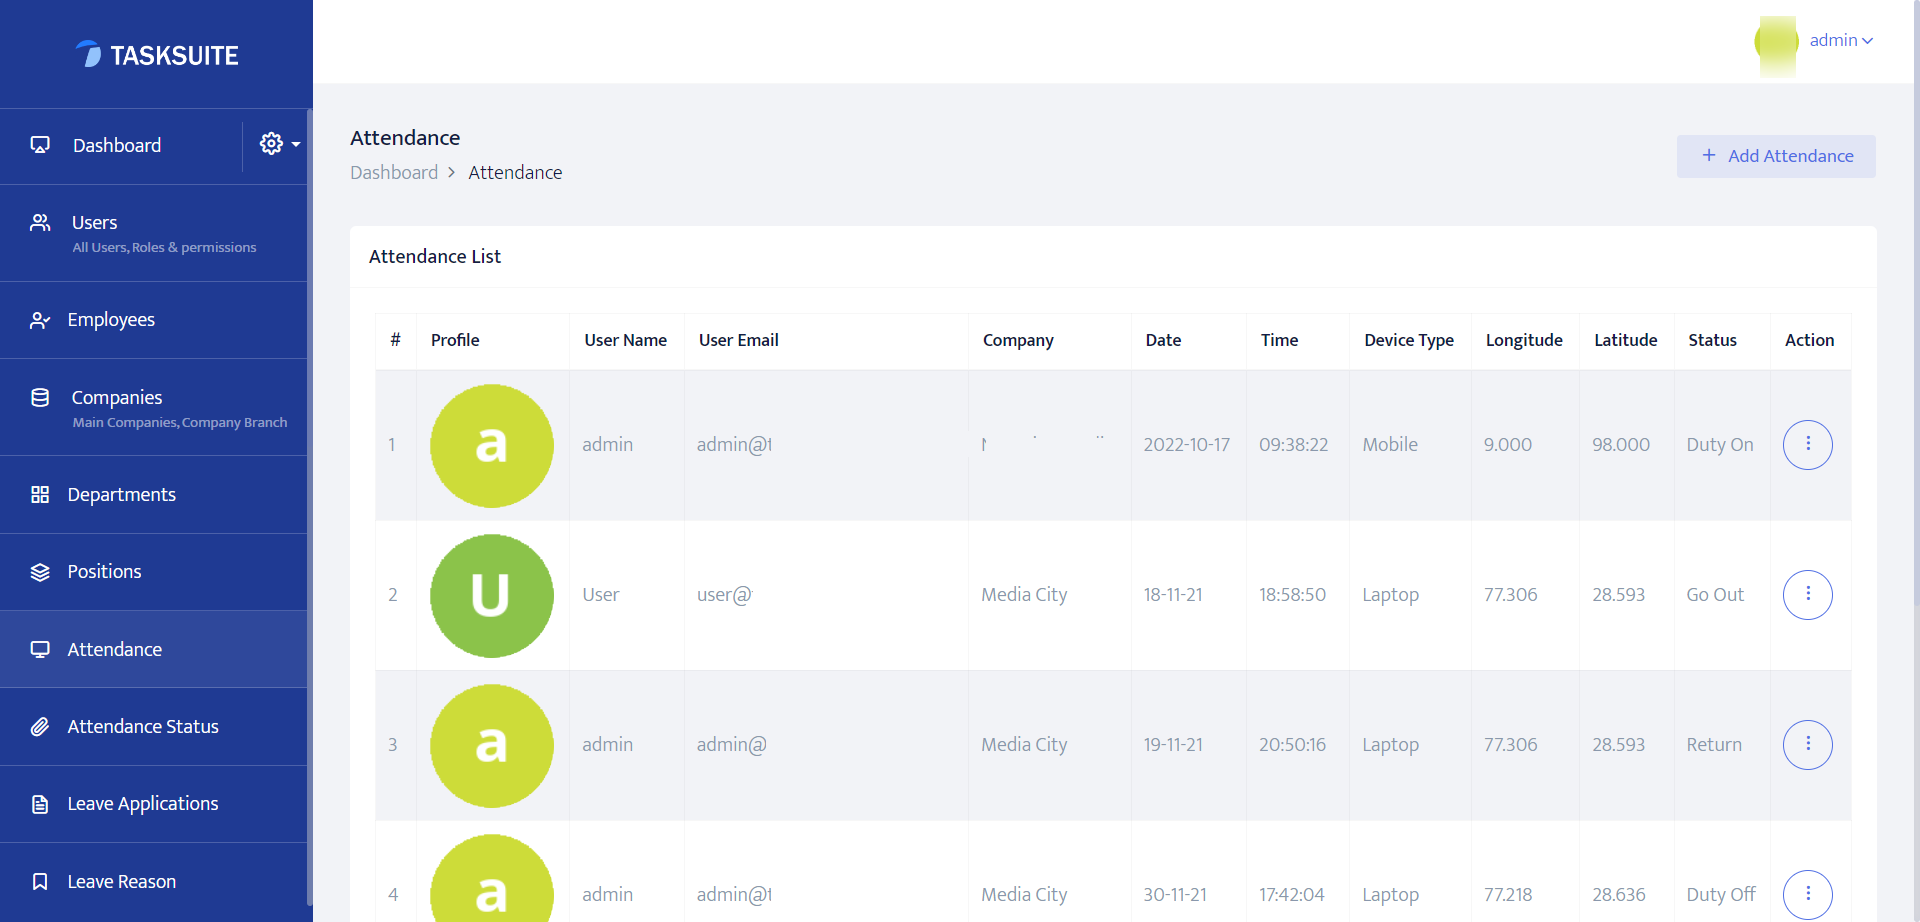Click the green 'U' profile avatar
The height and width of the screenshot is (922, 1920).
point(491,595)
